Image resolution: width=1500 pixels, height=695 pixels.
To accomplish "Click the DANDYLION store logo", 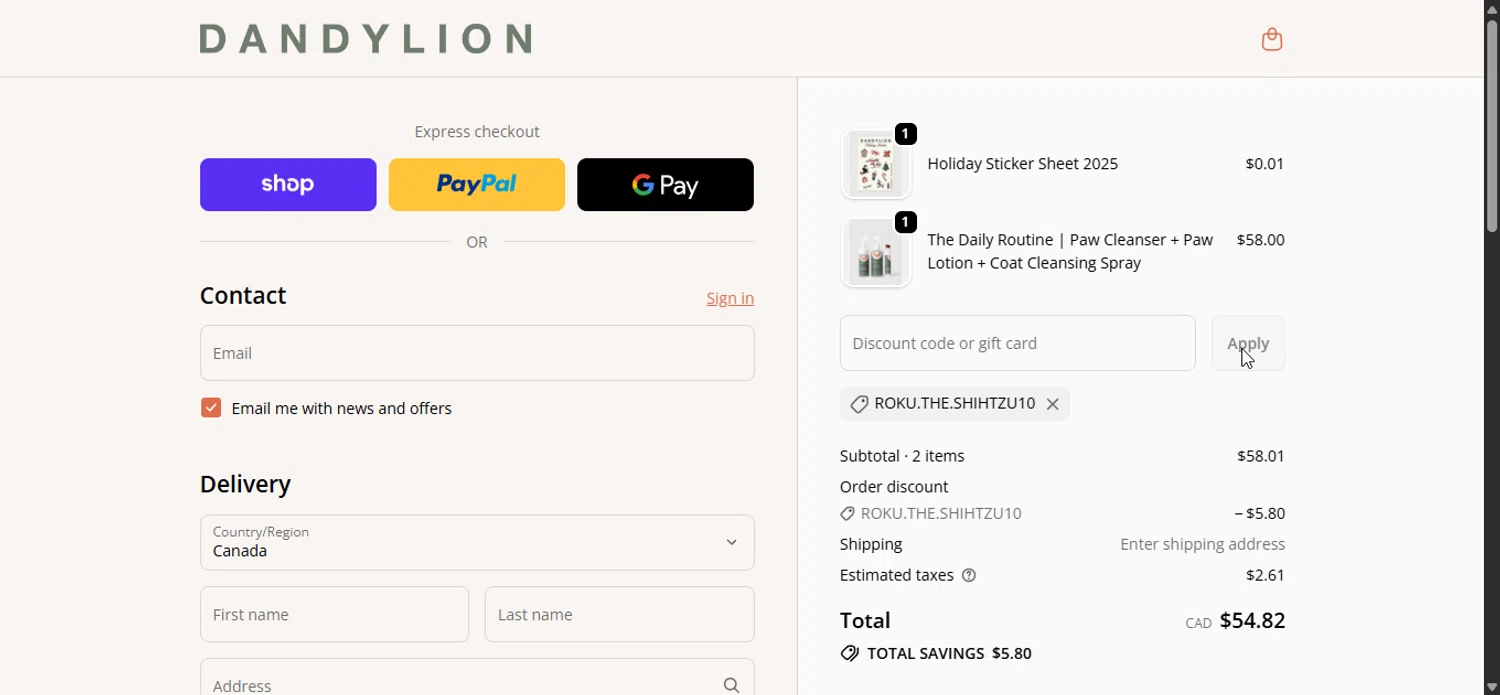I will (366, 39).
